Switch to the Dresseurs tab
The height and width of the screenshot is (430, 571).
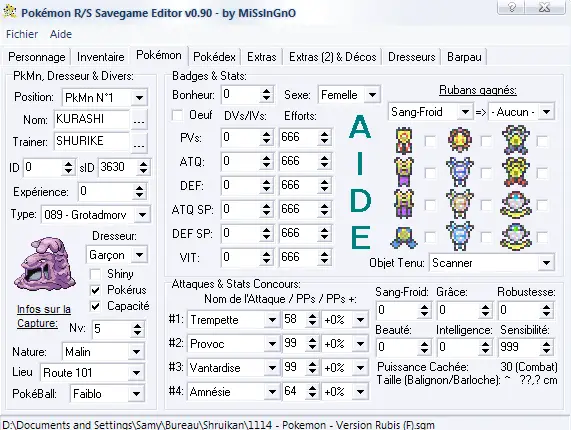pos(411,57)
